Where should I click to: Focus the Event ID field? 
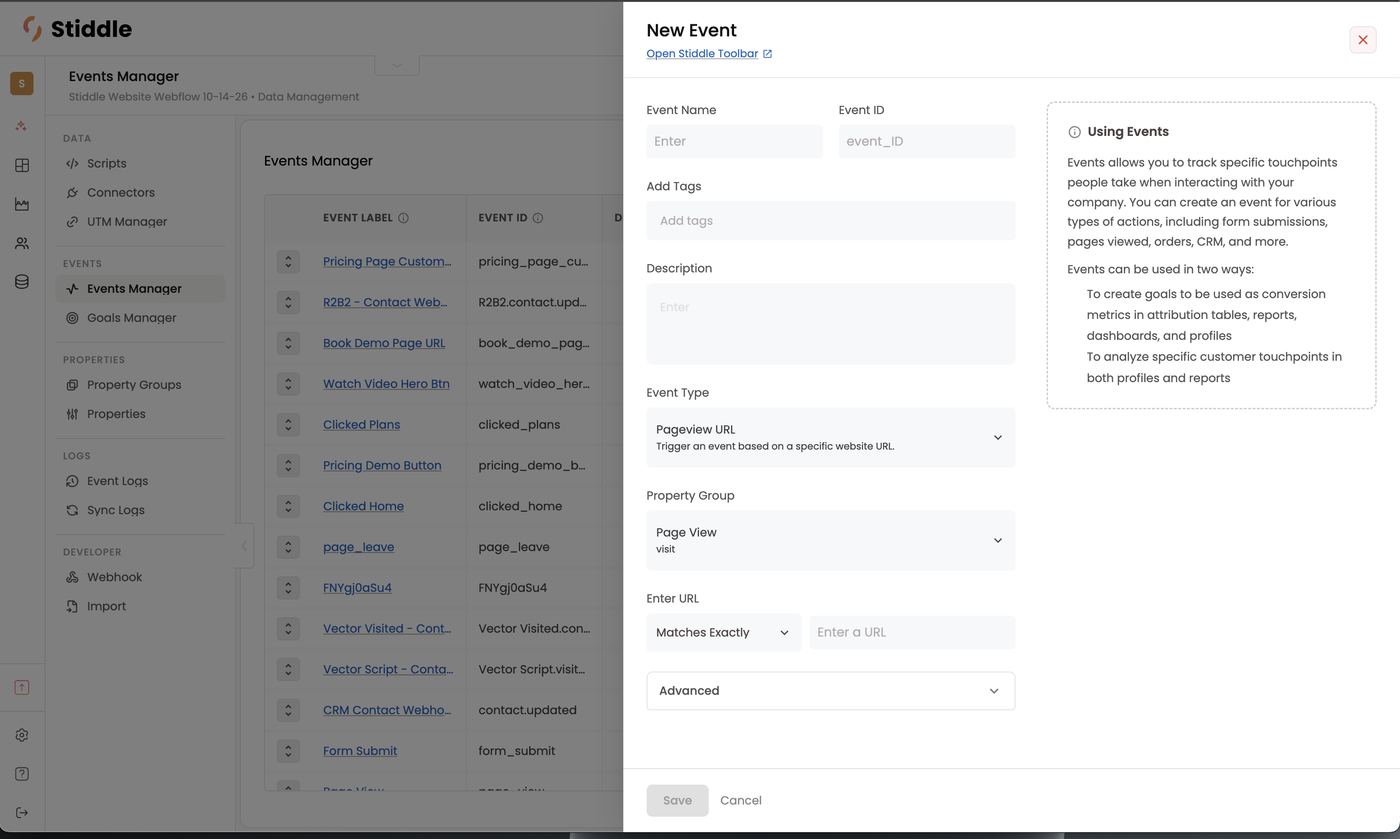pos(926,142)
